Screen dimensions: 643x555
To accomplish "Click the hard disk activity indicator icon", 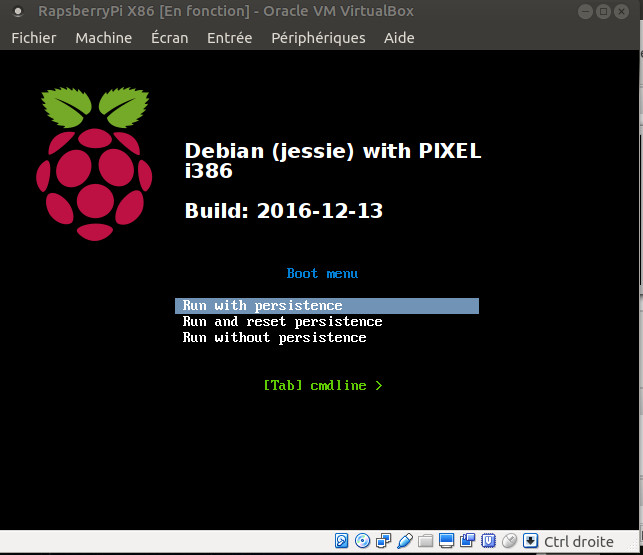I will (342, 541).
